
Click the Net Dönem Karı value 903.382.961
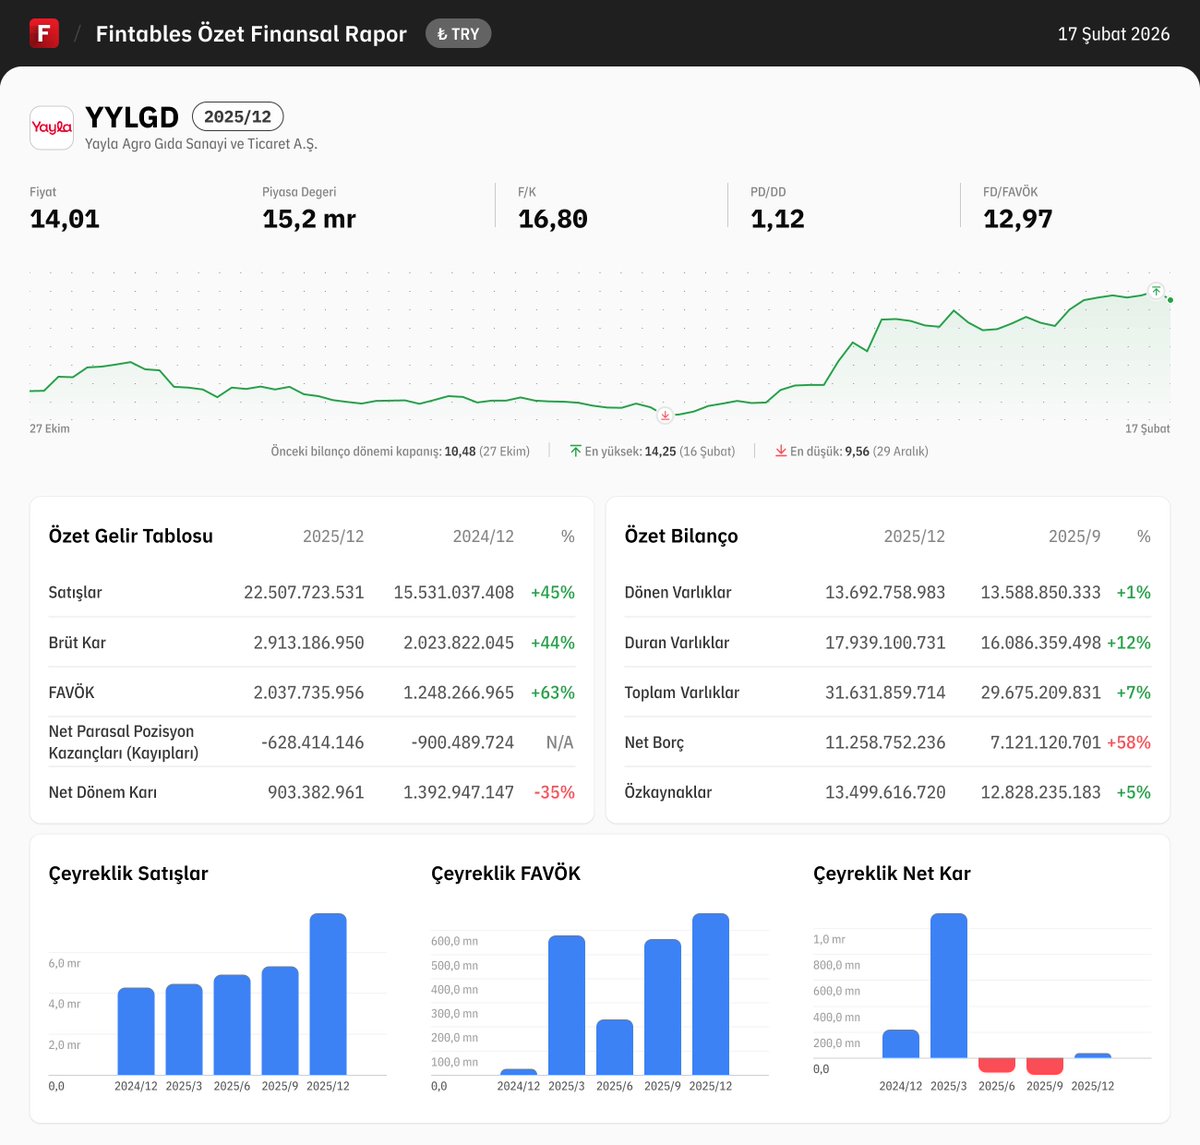(x=316, y=792)
